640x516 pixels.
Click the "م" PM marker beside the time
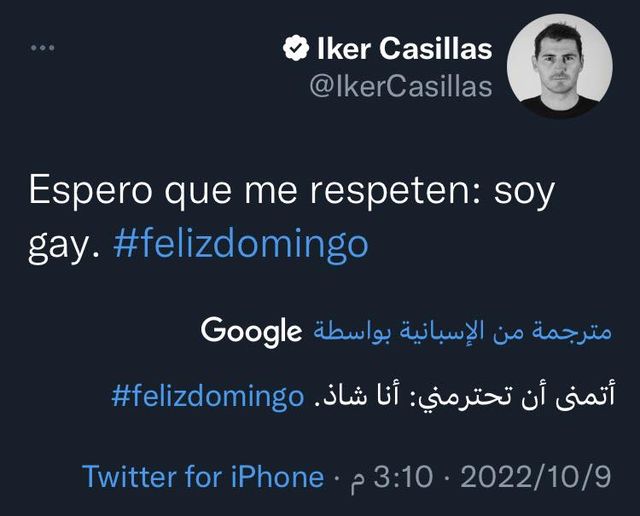click(357, 478)
